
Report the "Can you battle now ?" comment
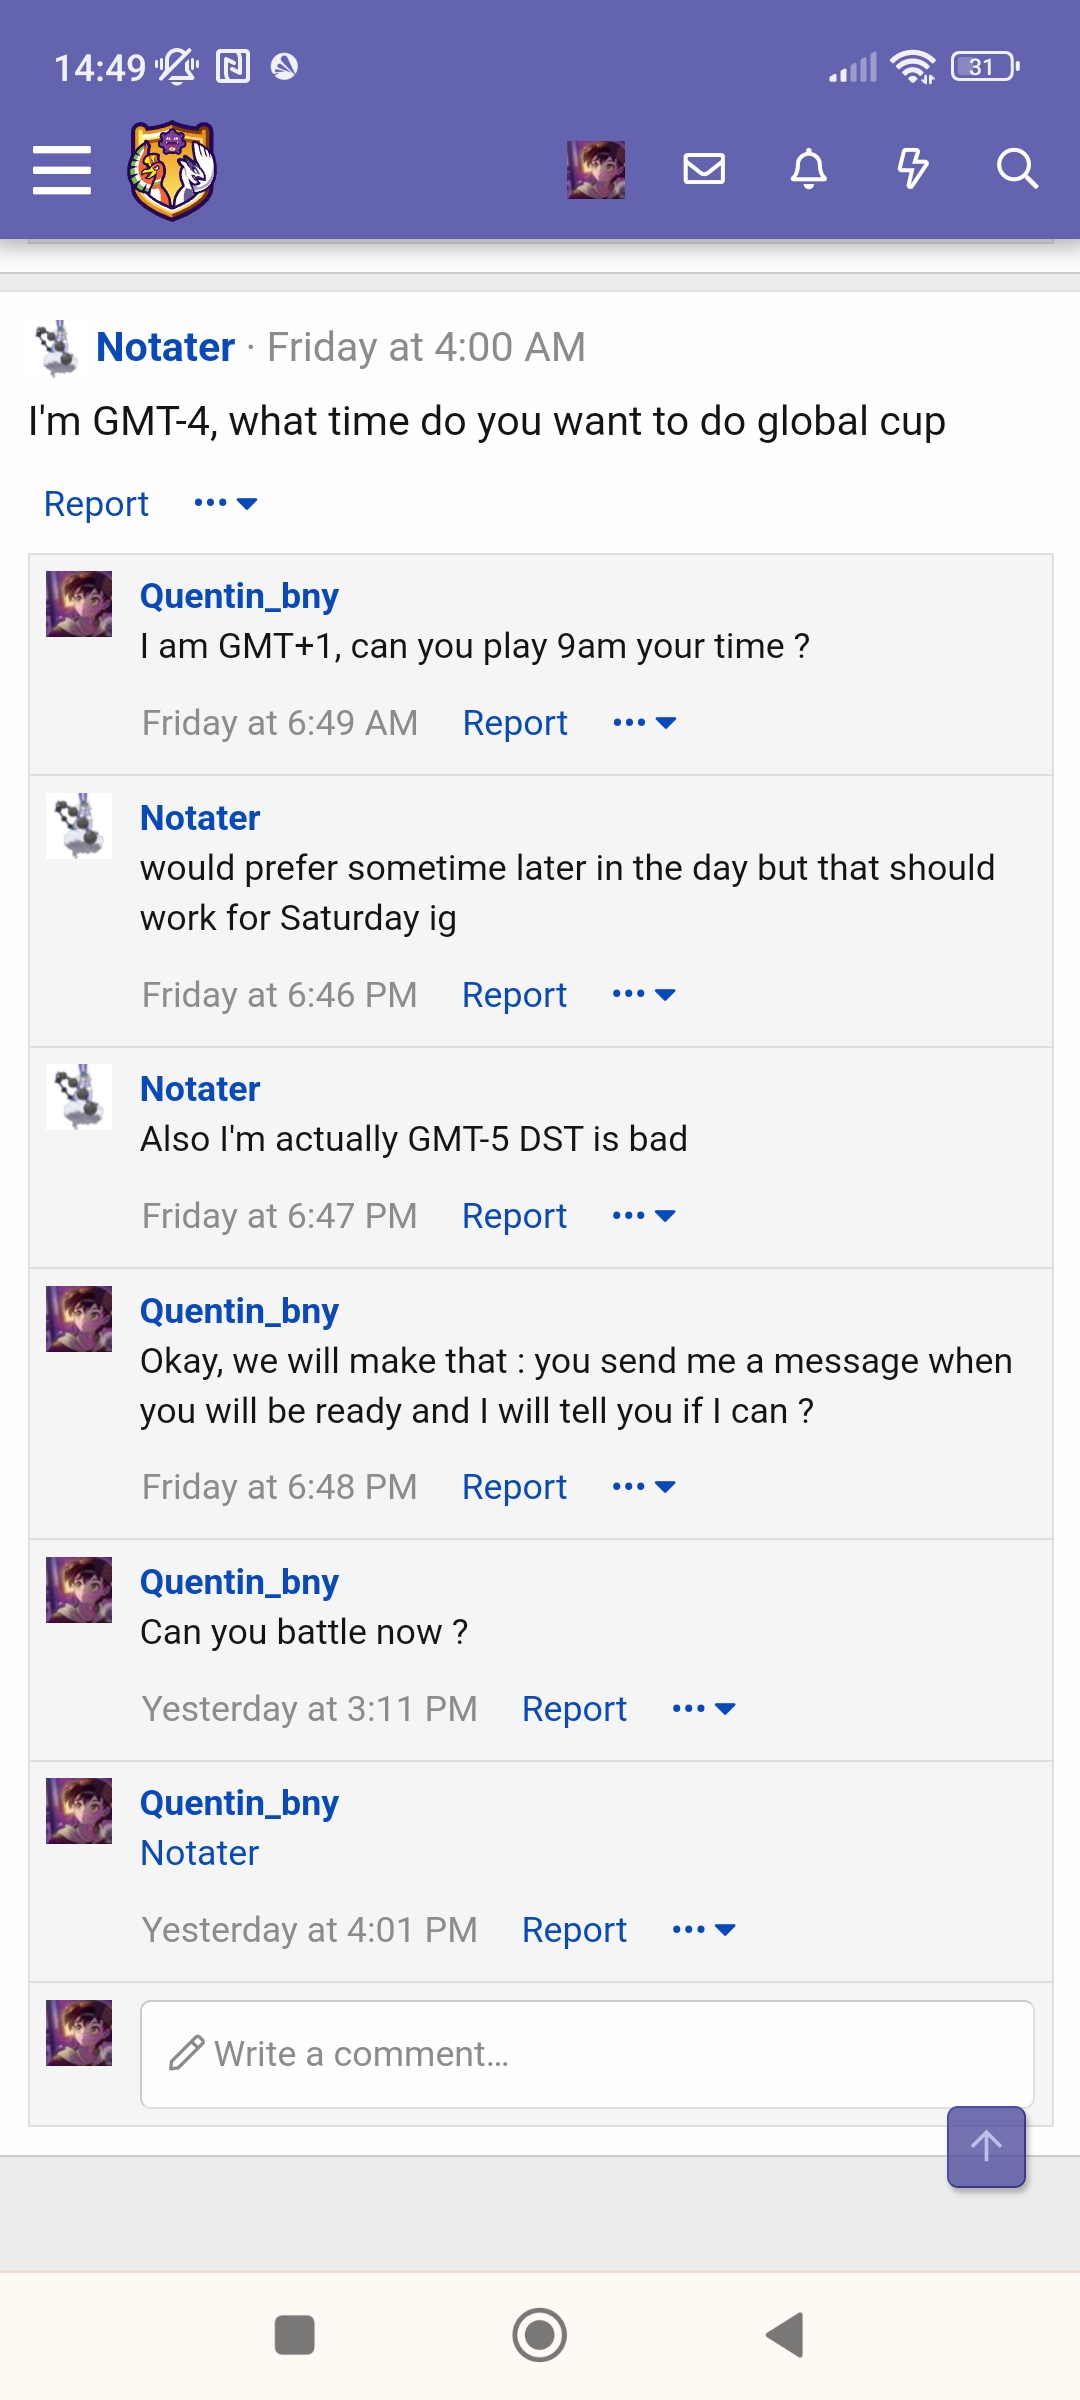click(574, 1709)
